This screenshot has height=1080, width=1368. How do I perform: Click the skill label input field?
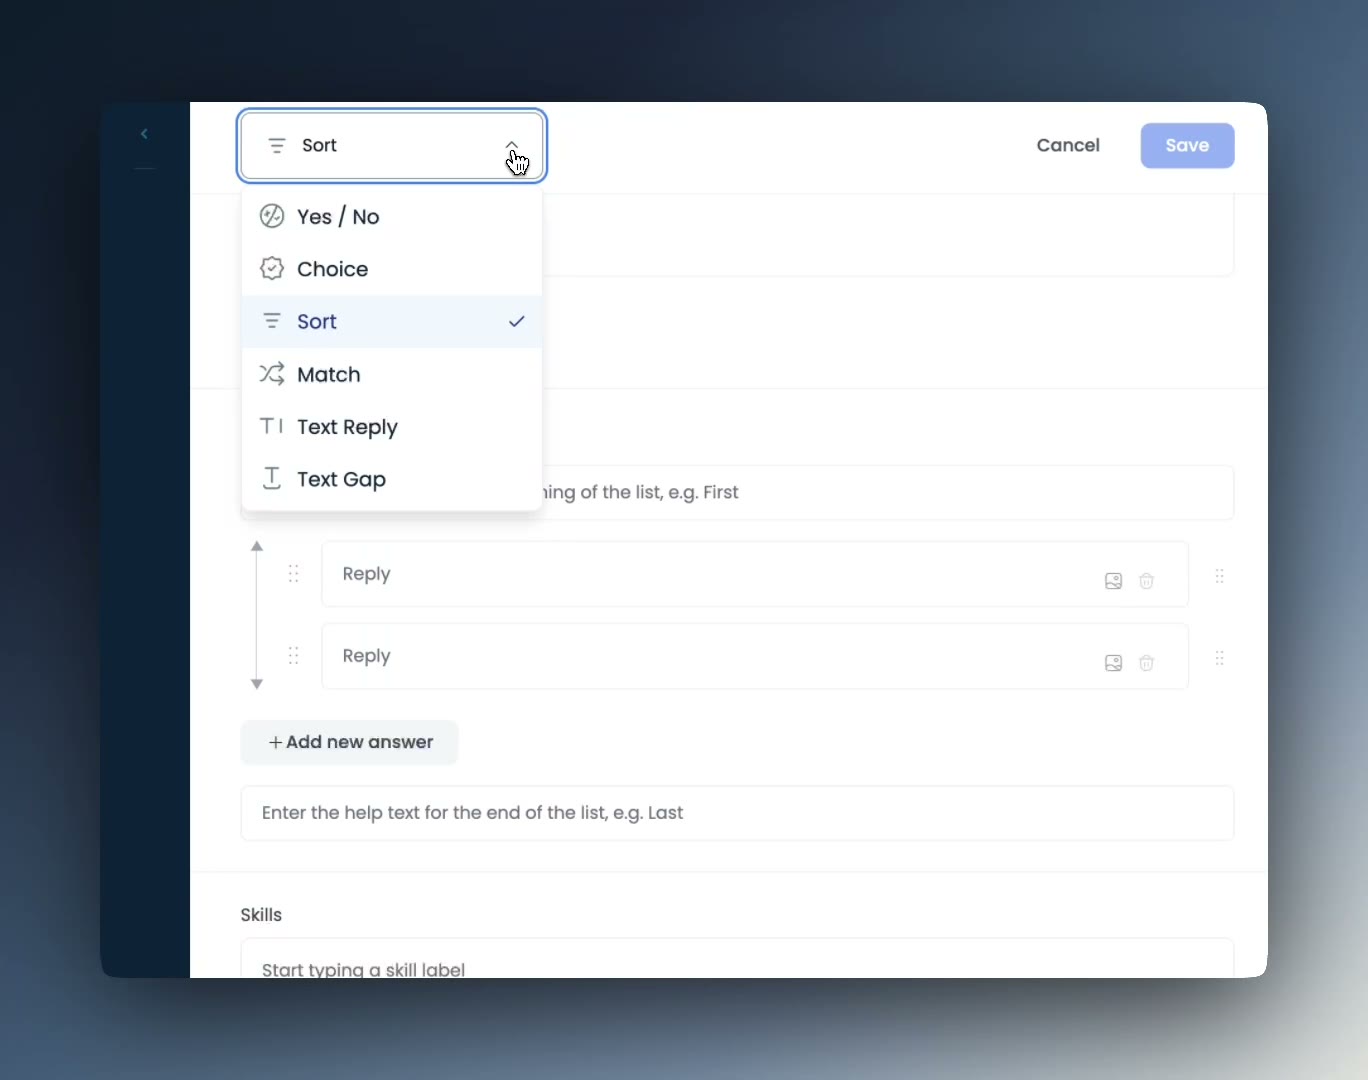737,958
